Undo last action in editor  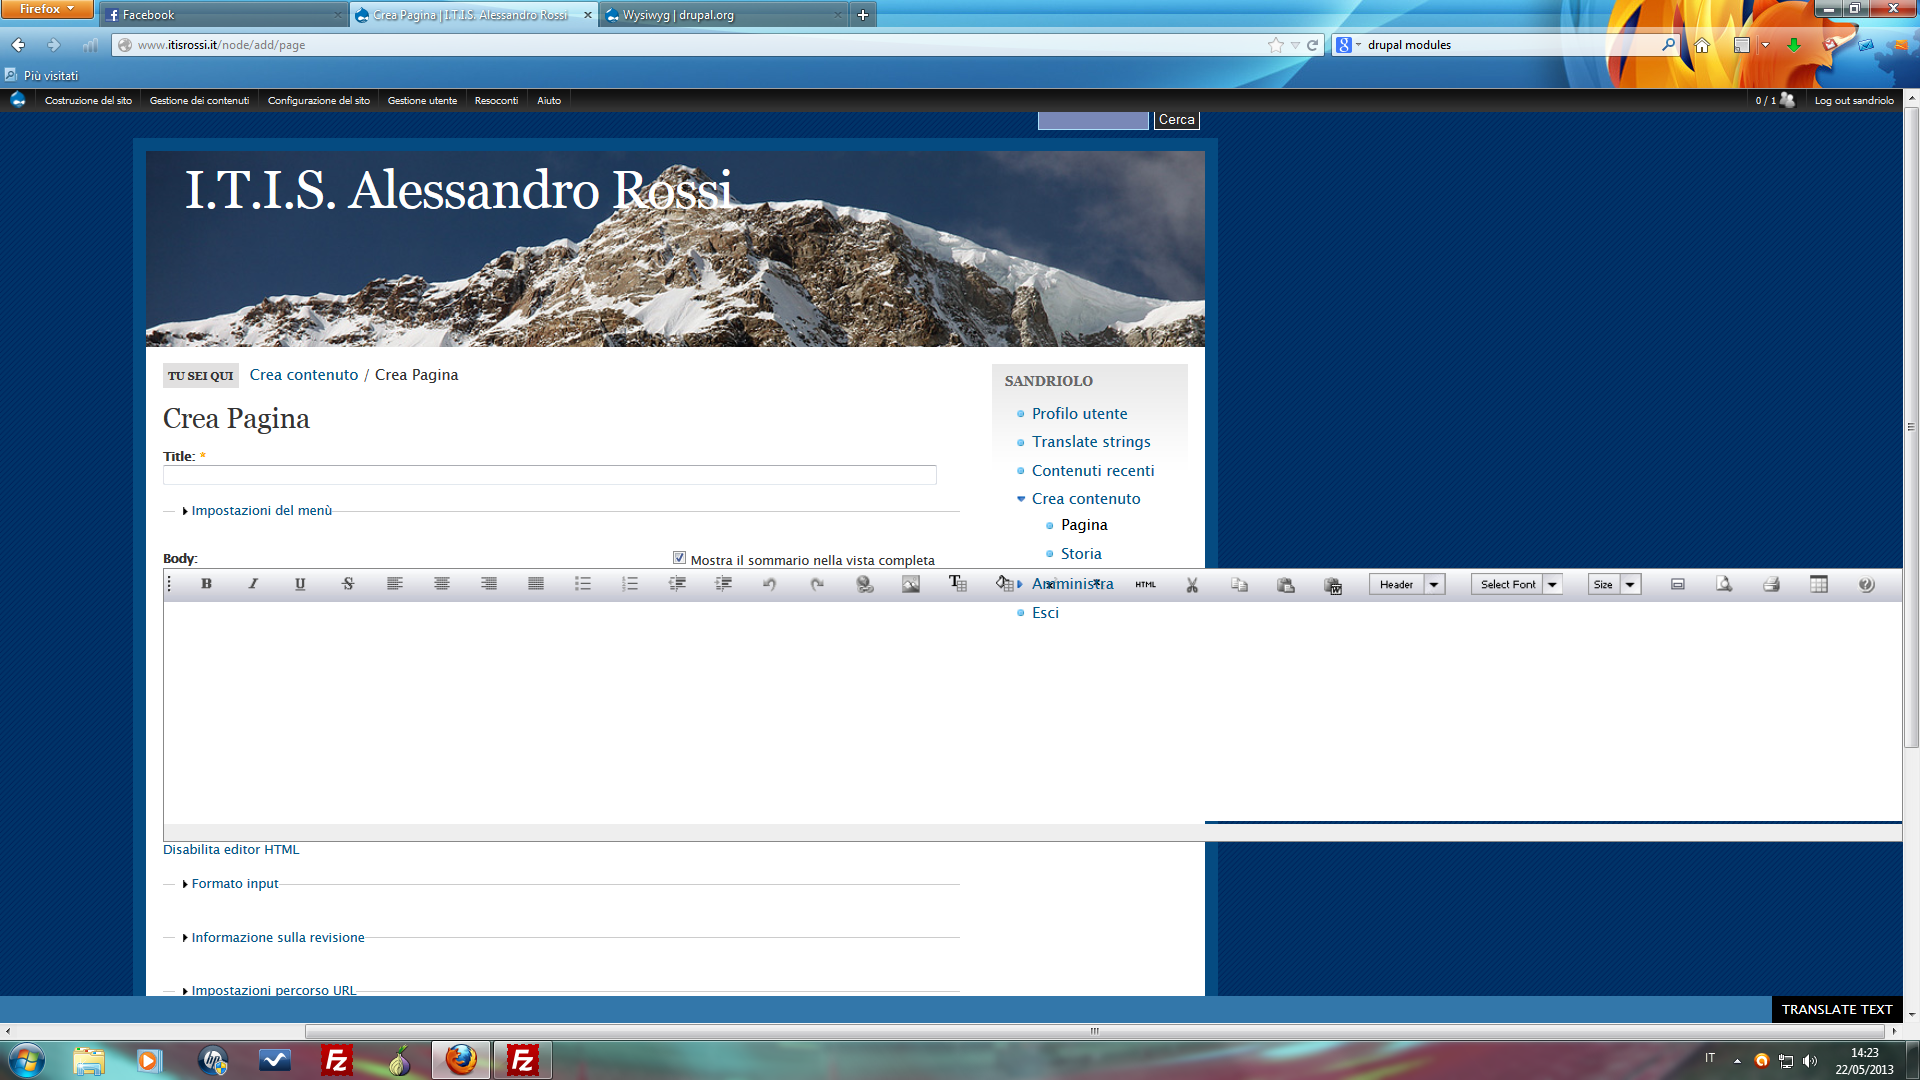click(770, 584)
